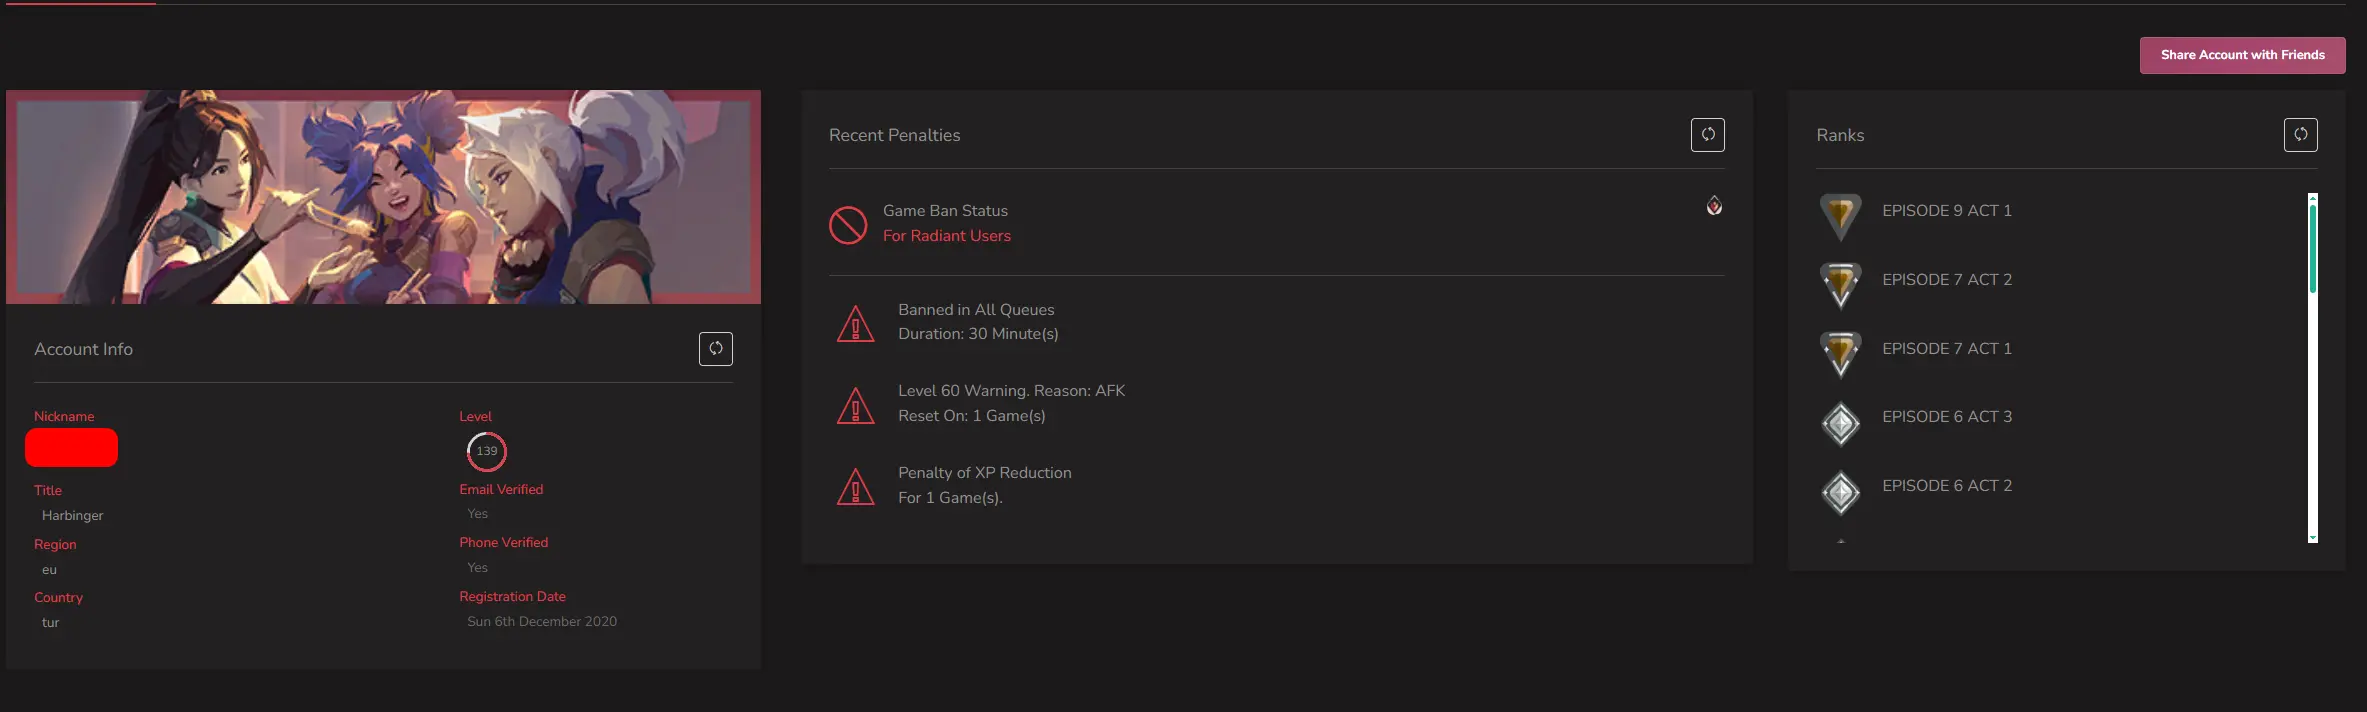This screenshot has width=2367, height=712.
Task: Click the level 139 progress circle
Action: 486,452
